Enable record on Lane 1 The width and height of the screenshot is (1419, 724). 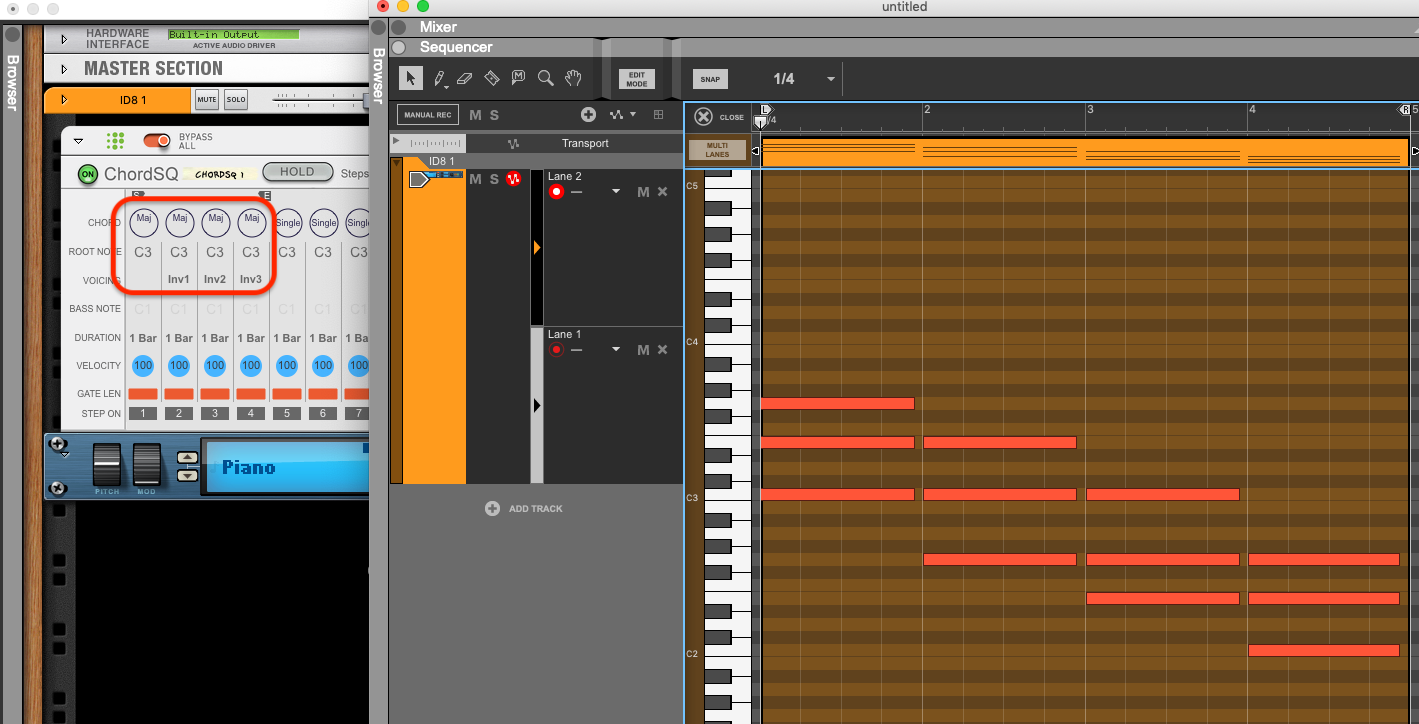(x=557, y=349)
